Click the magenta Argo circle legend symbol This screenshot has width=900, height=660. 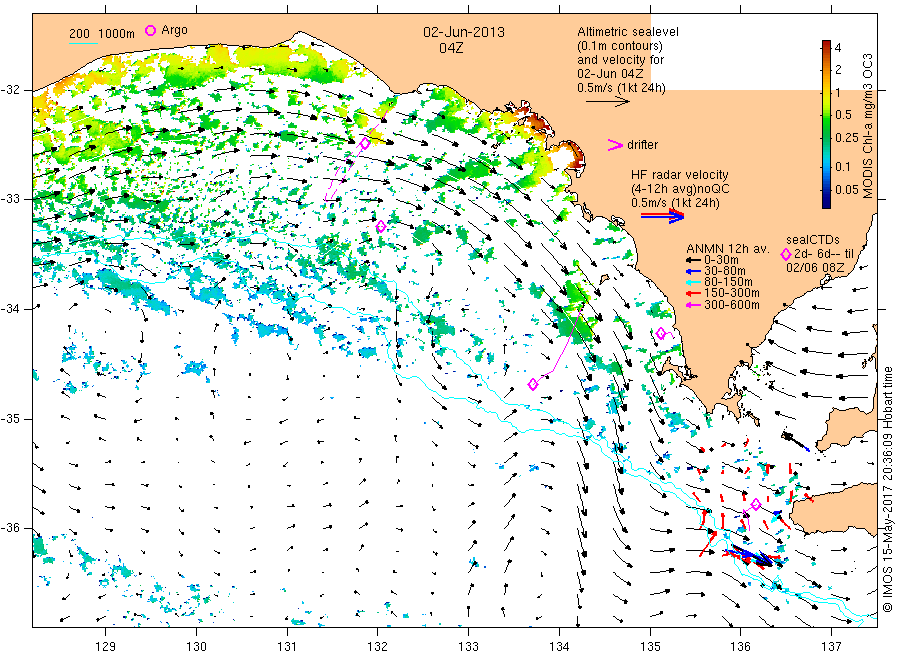coord(150,30)
